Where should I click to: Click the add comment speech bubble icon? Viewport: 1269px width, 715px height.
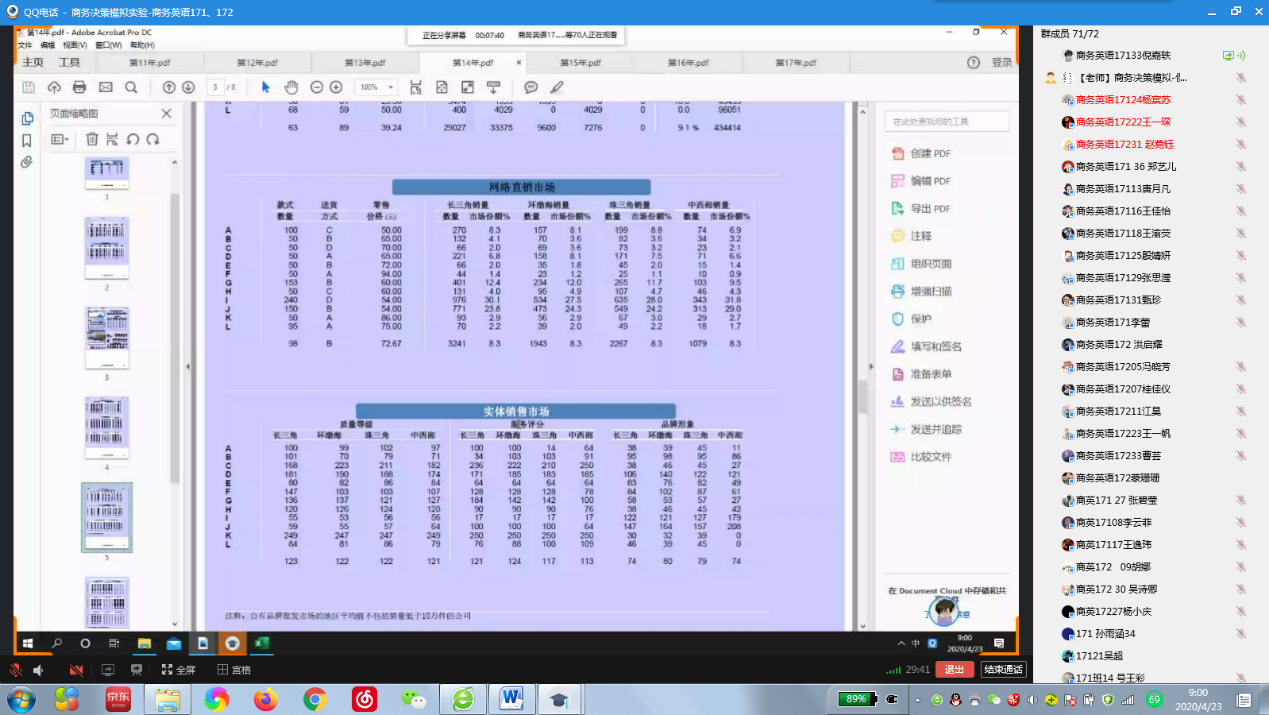(531, 87)
